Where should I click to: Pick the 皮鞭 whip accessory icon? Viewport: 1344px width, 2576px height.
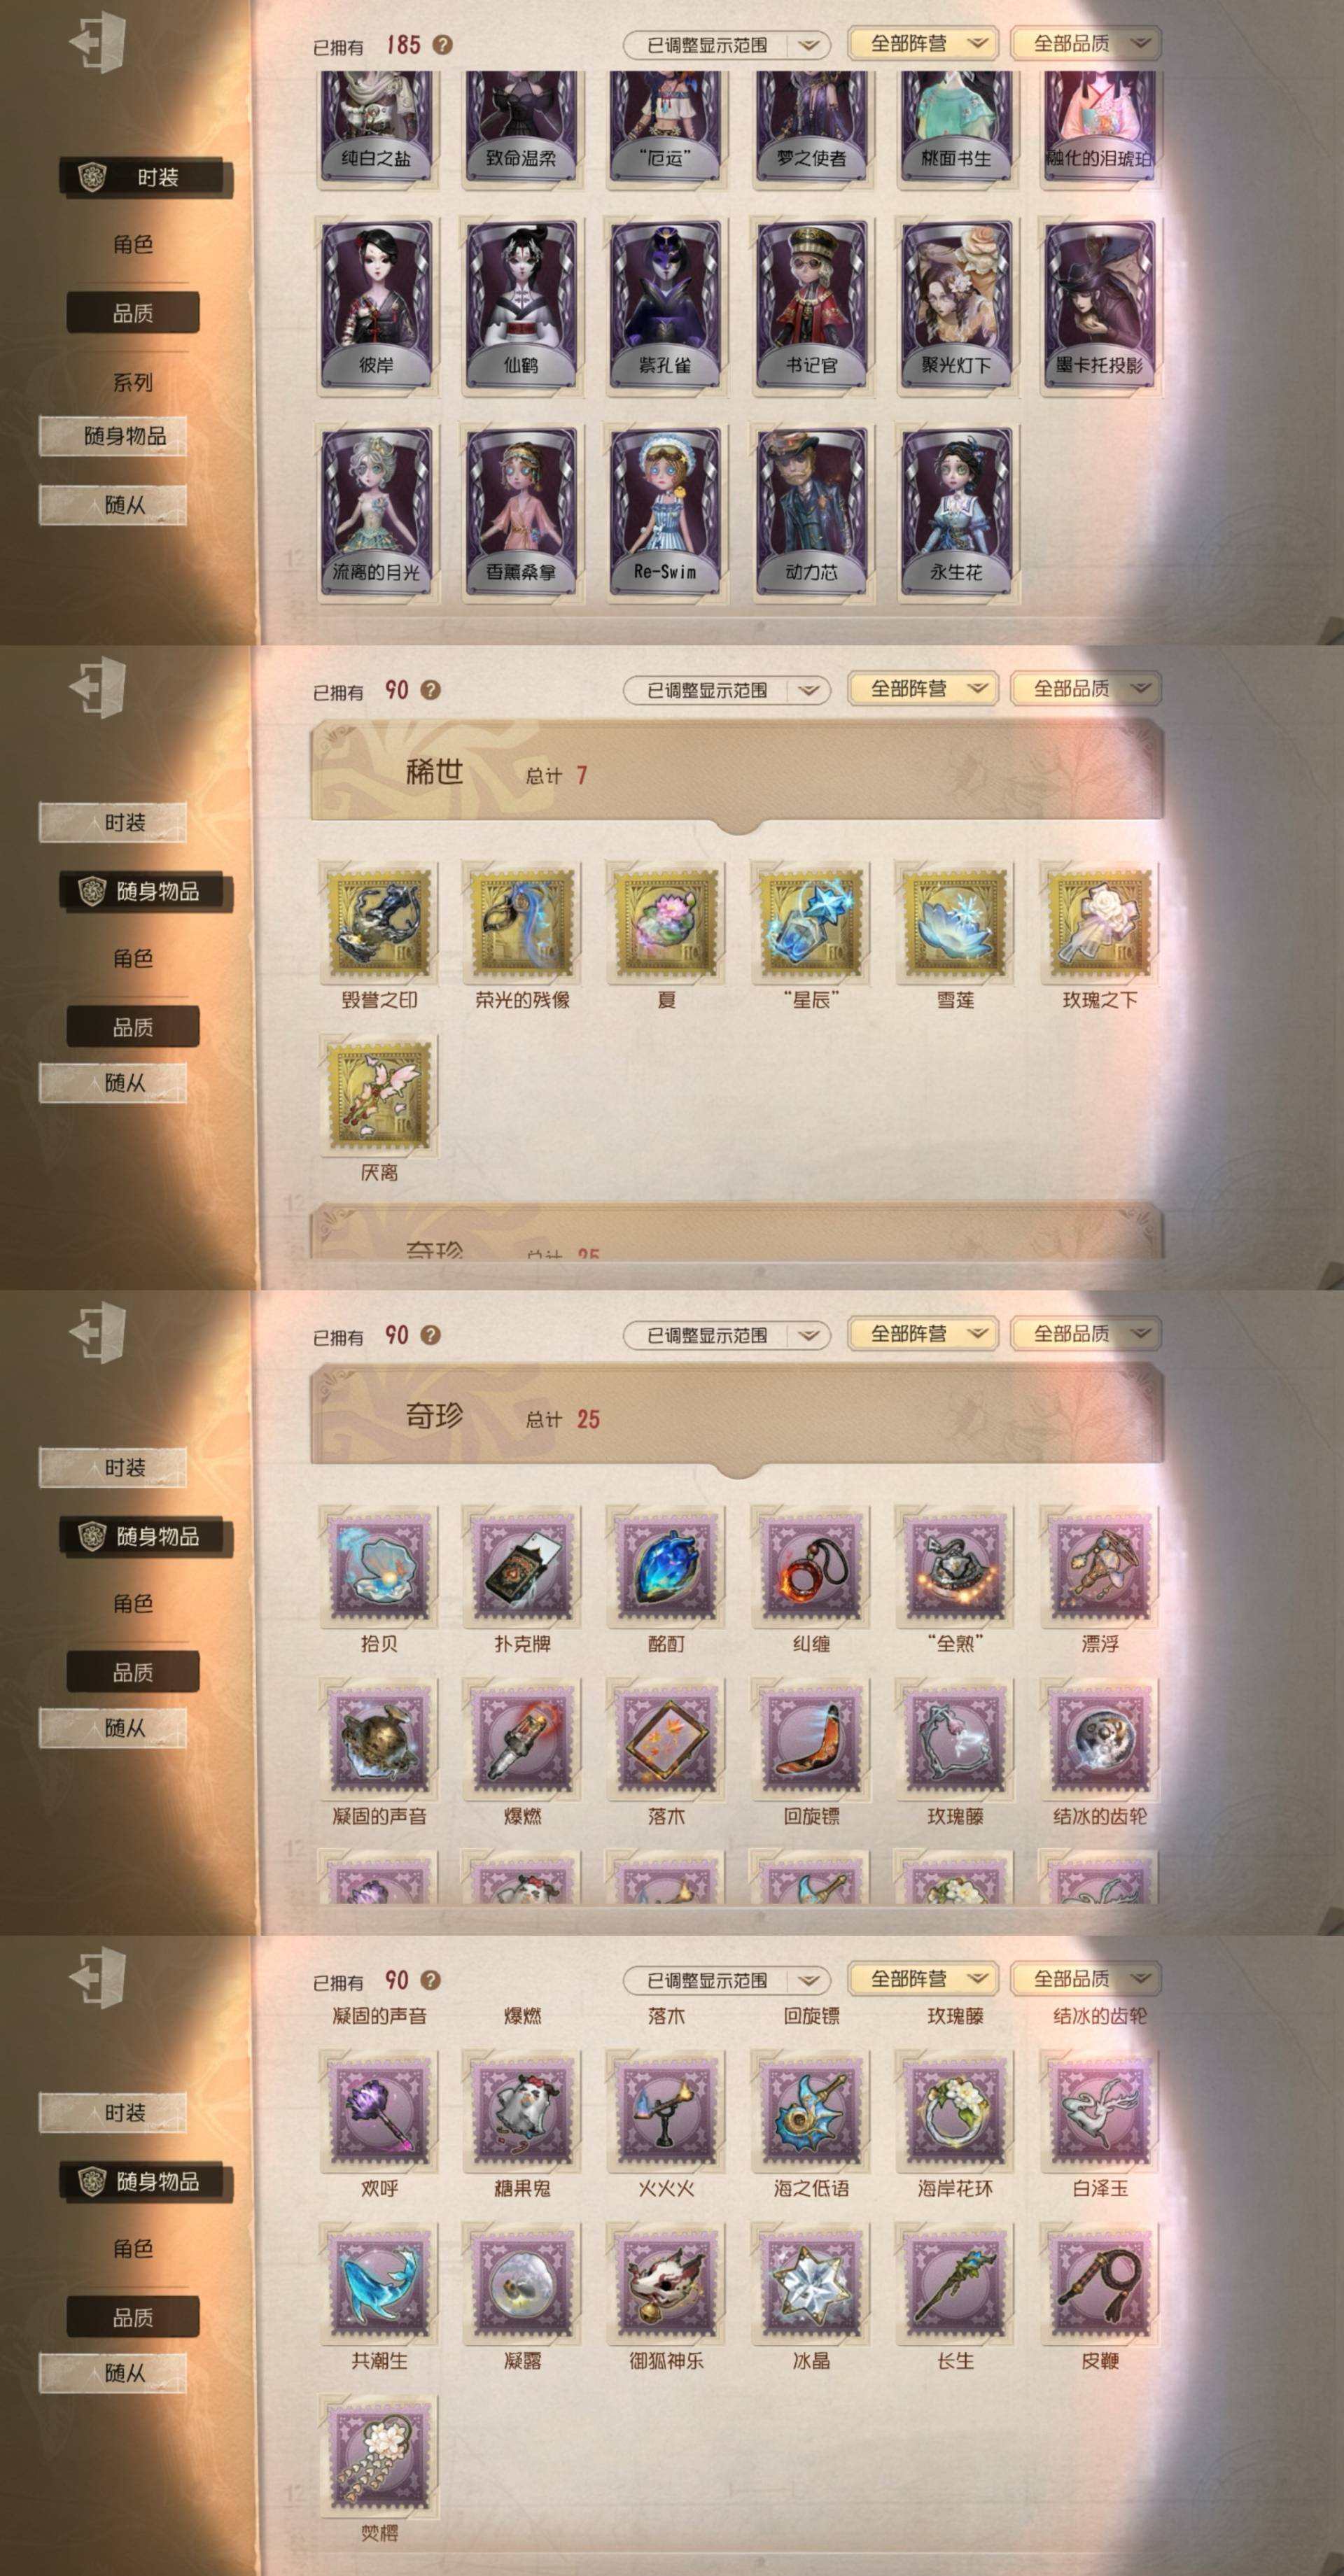[x=1098, y=2284]
